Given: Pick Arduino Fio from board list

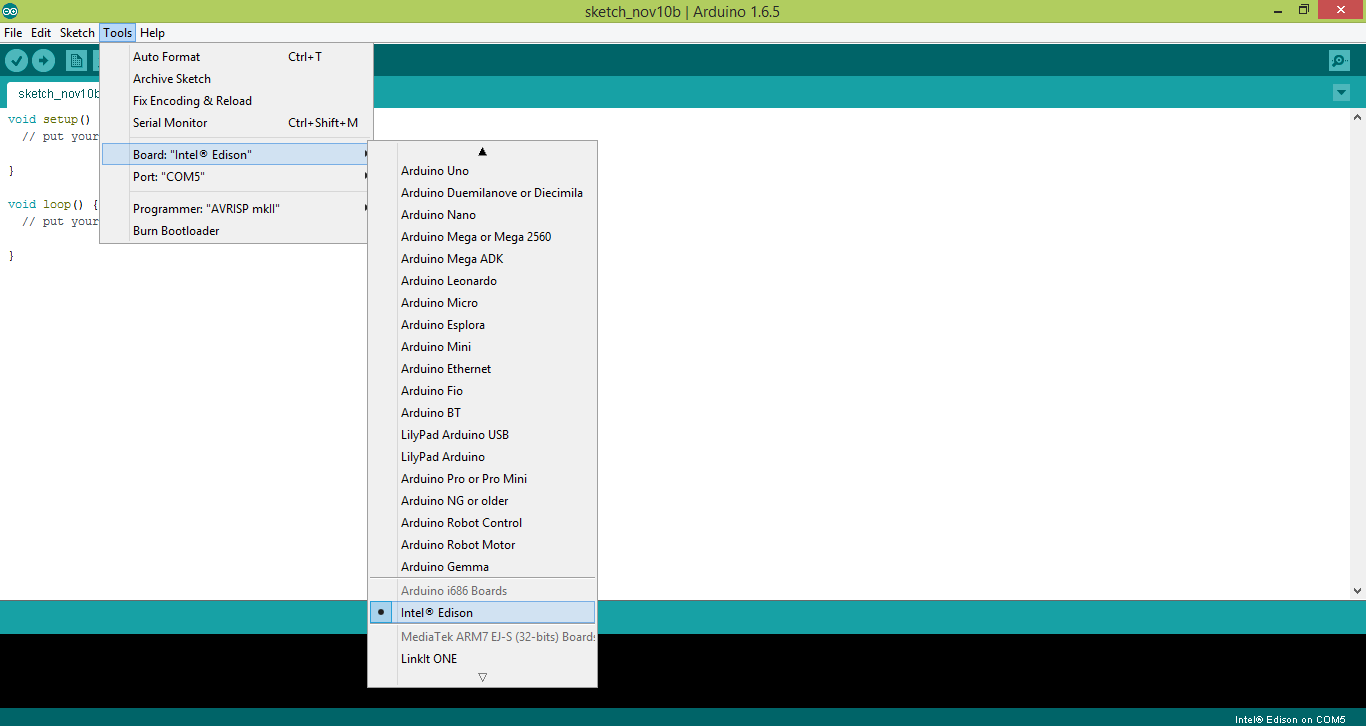Looking at the screenshot, I should tap(482, 391).
